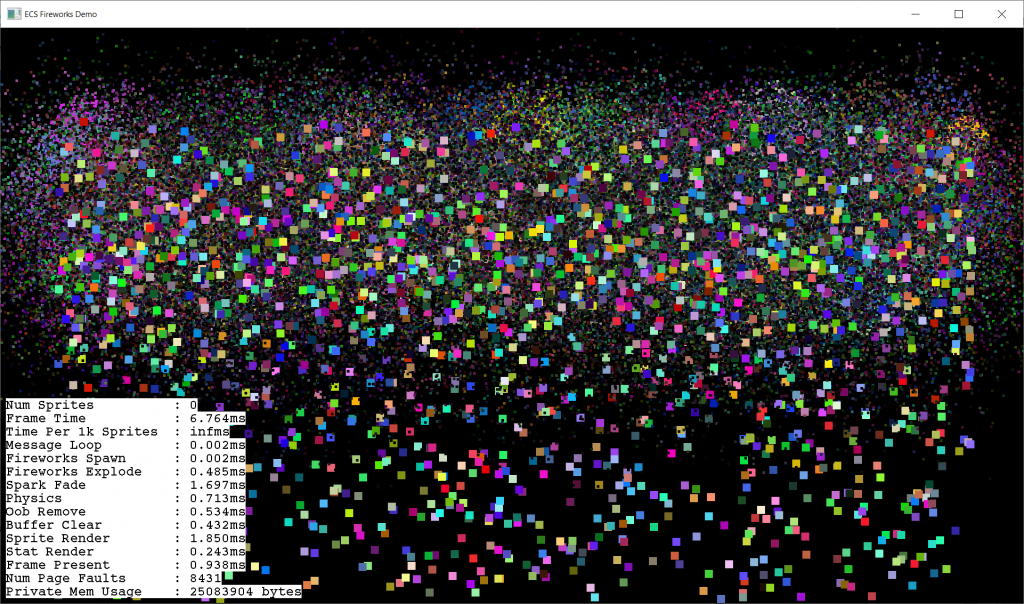The height and width of the screenshot is (604, 1024).
Task: Select the Num Page Faults line
Action: point(114,578)
